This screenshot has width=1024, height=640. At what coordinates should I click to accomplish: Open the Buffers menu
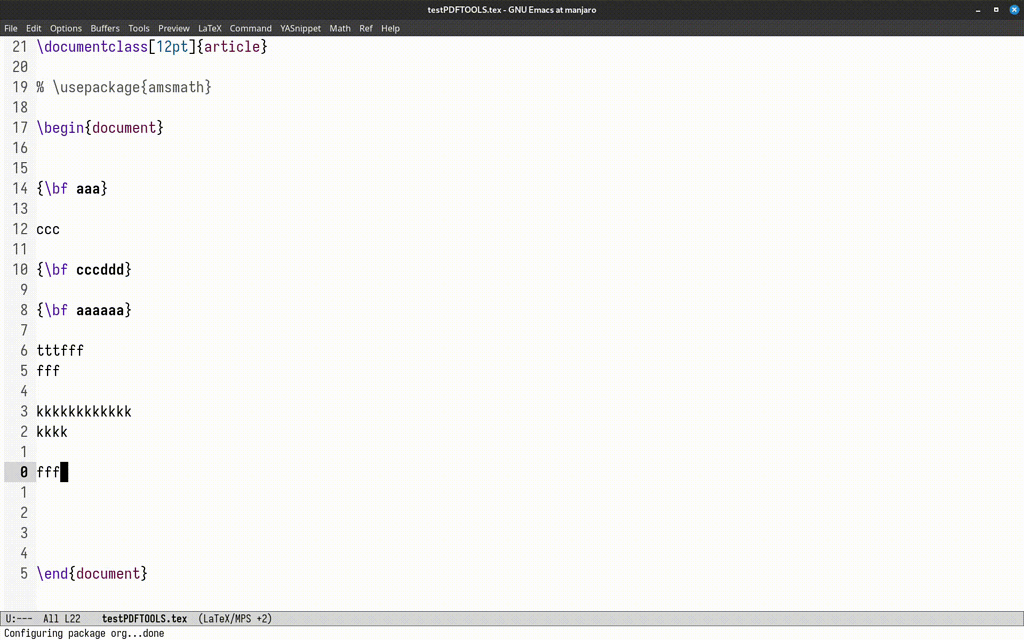[104, 28]
